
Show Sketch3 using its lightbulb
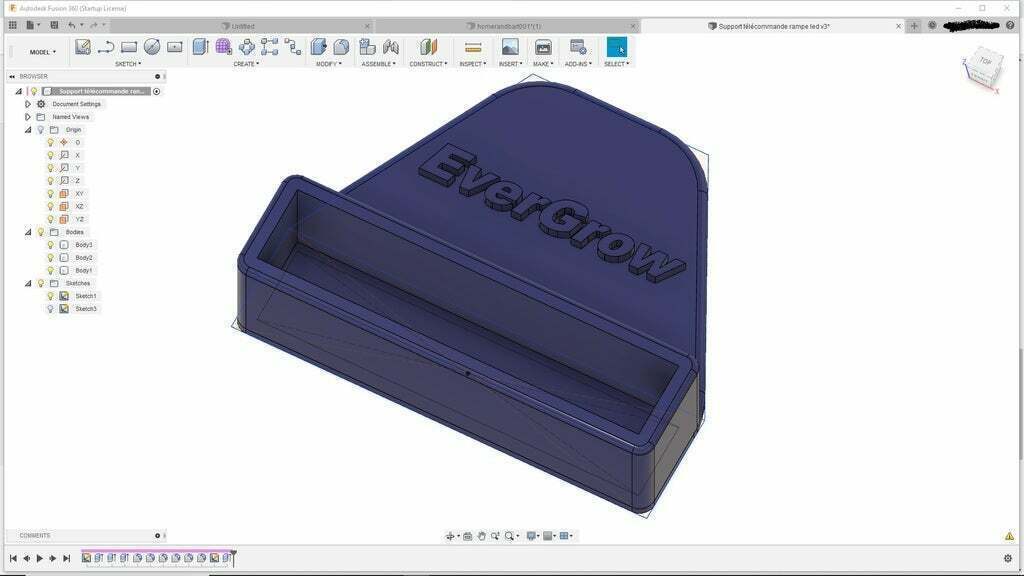50,309
